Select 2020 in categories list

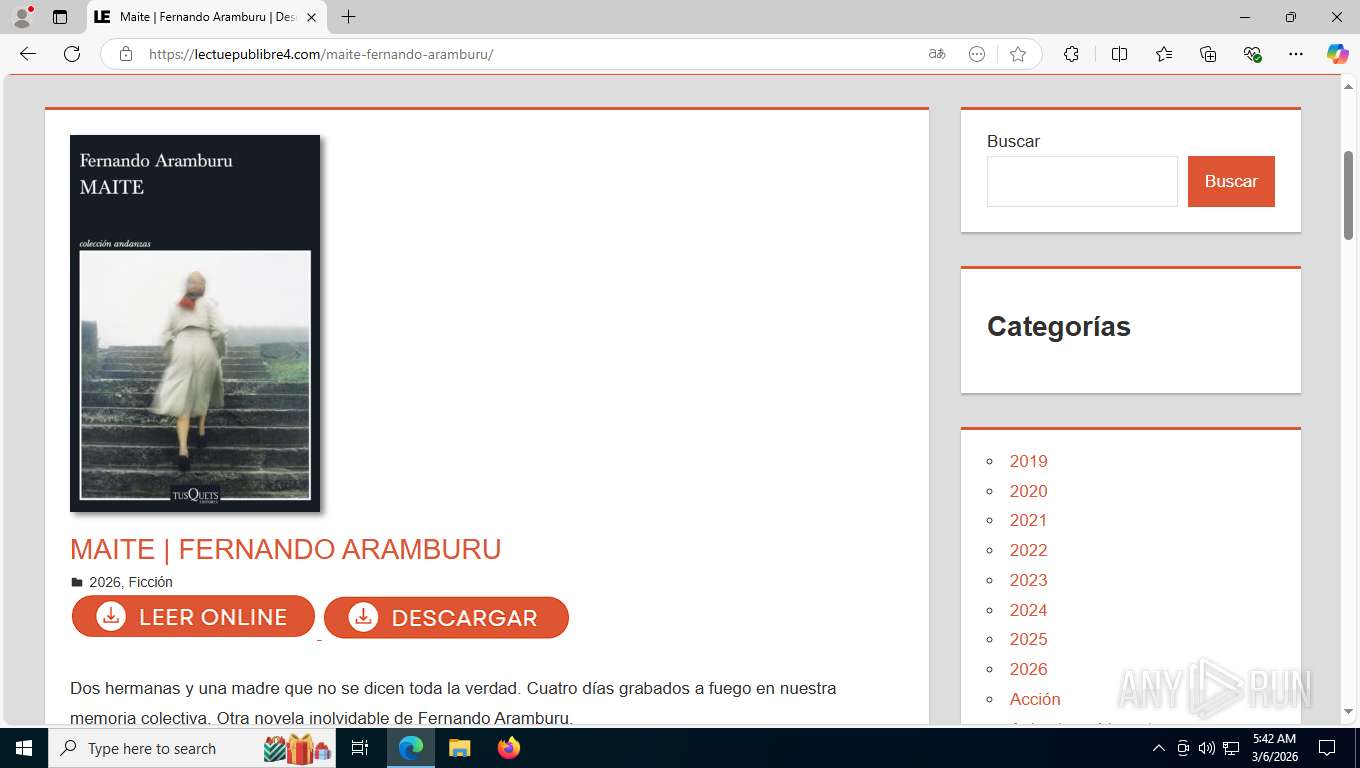pyautogui.click(x=1028, y=491)
